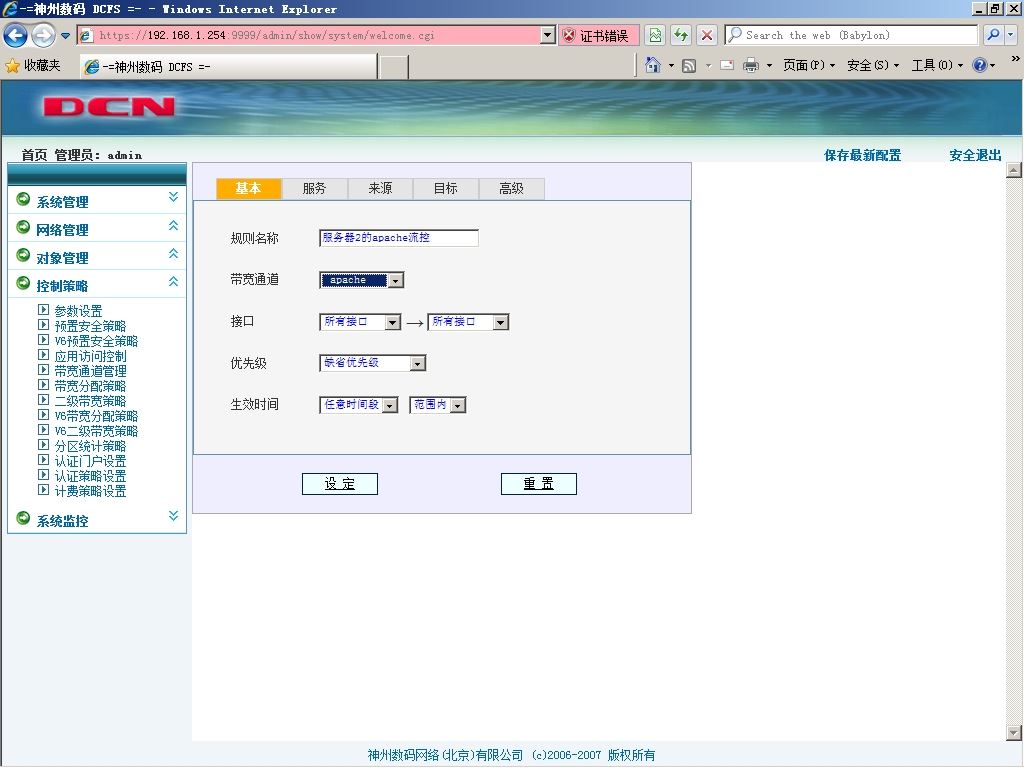Click the 设定 submit button

[340, 484]
